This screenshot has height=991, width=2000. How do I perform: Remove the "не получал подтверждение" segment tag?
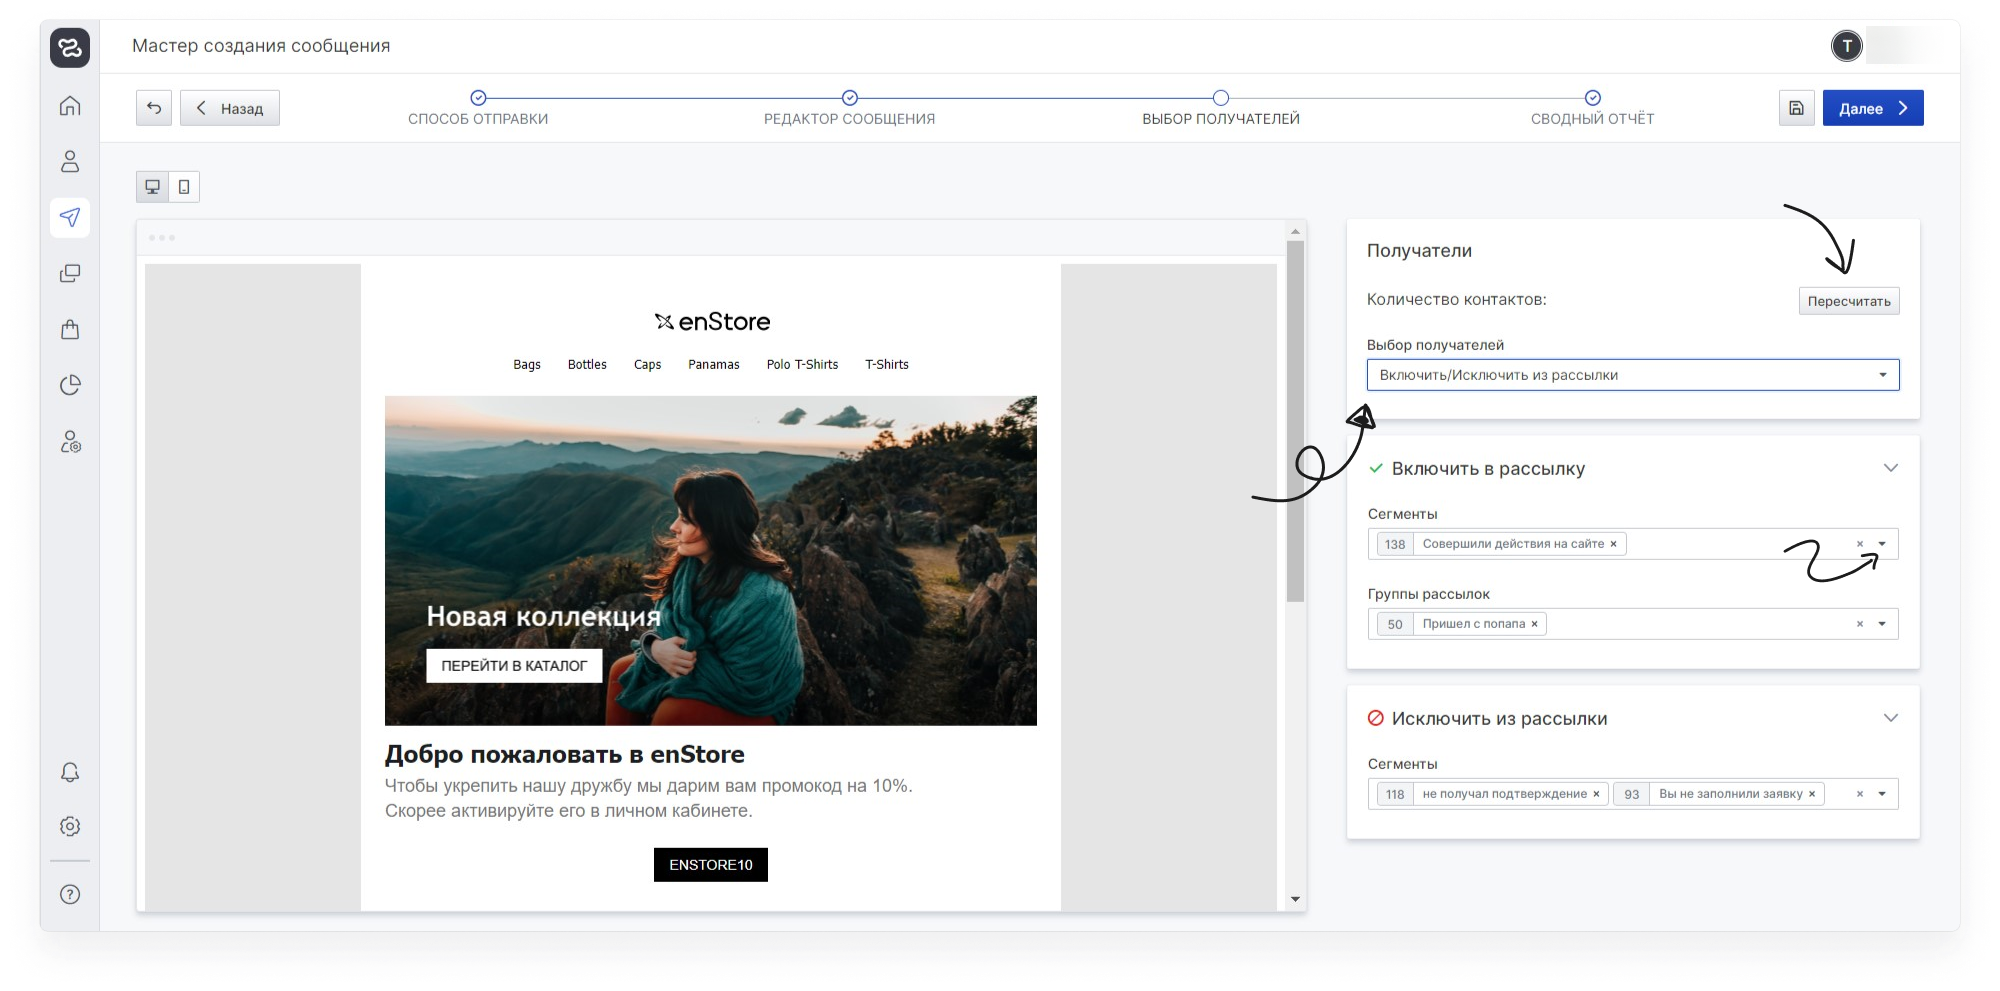pyautogui.click(x=1596, y=794)
